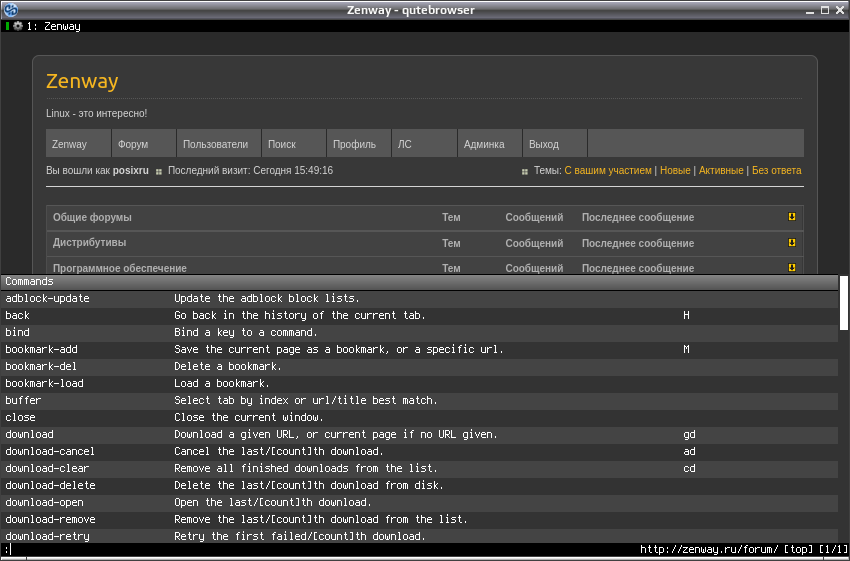This screenshot has width=850, height=561.
Task: Select the bookmark-load command completion
Action: click(419, 383)
